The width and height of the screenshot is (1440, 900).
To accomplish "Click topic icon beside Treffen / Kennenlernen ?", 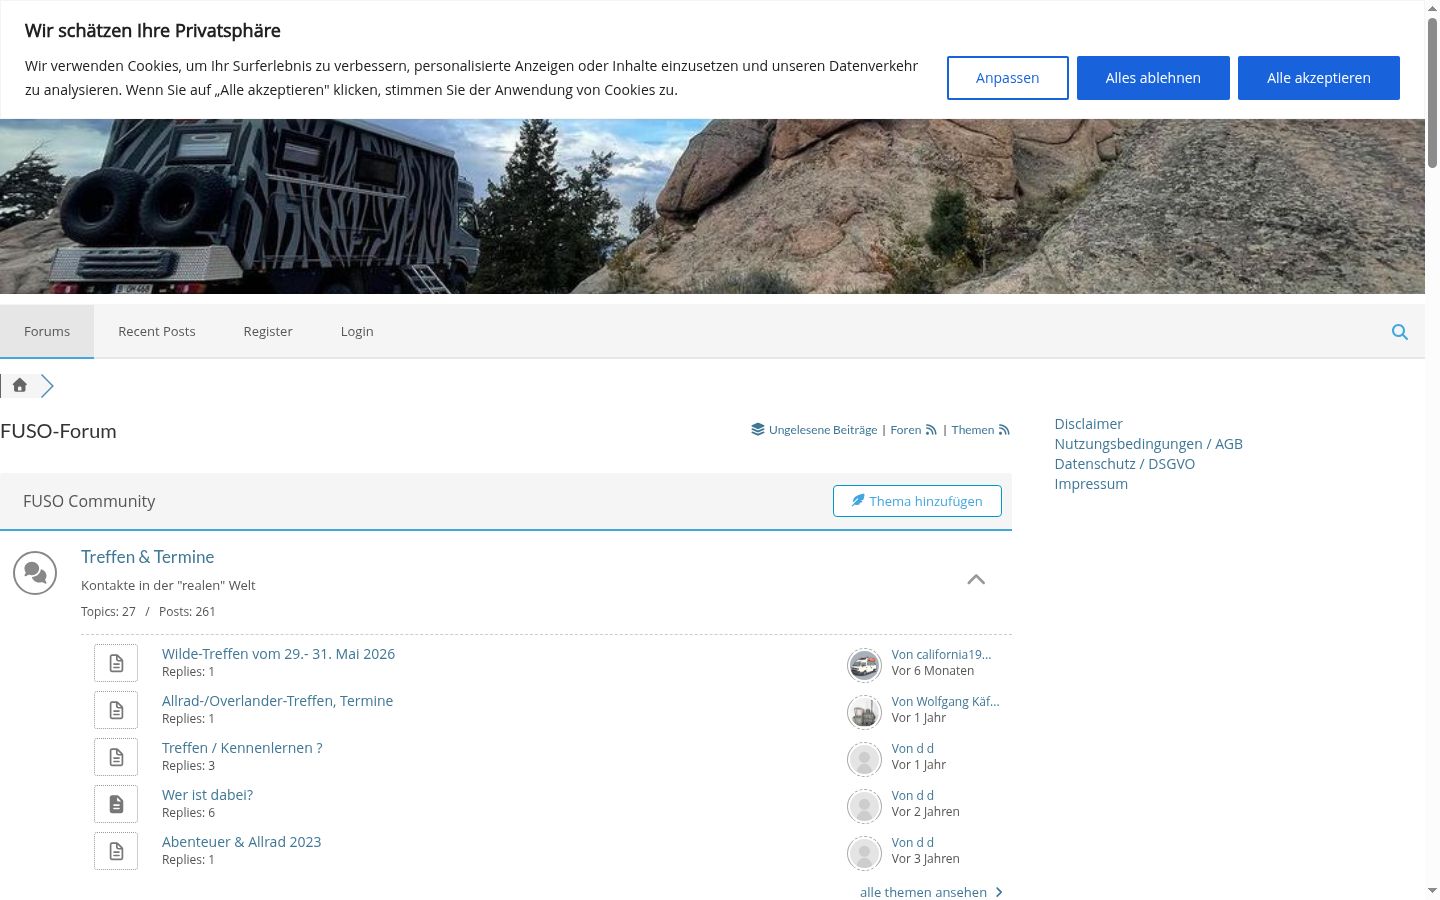I will tap(116, 757).
